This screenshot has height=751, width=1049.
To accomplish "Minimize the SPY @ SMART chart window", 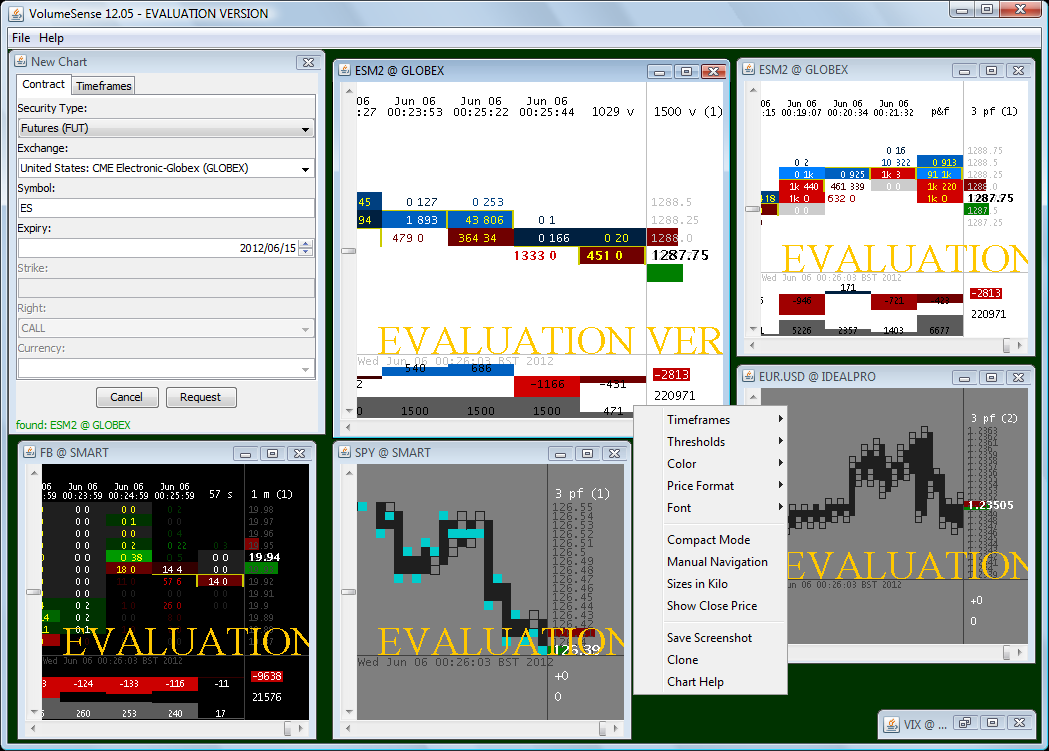I will (x=561, y=453).
